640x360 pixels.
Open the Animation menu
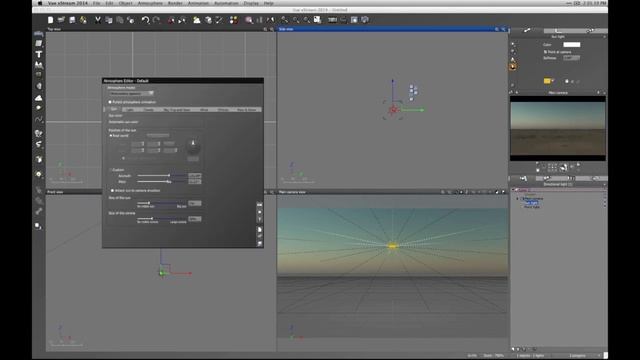click(198, 3)
